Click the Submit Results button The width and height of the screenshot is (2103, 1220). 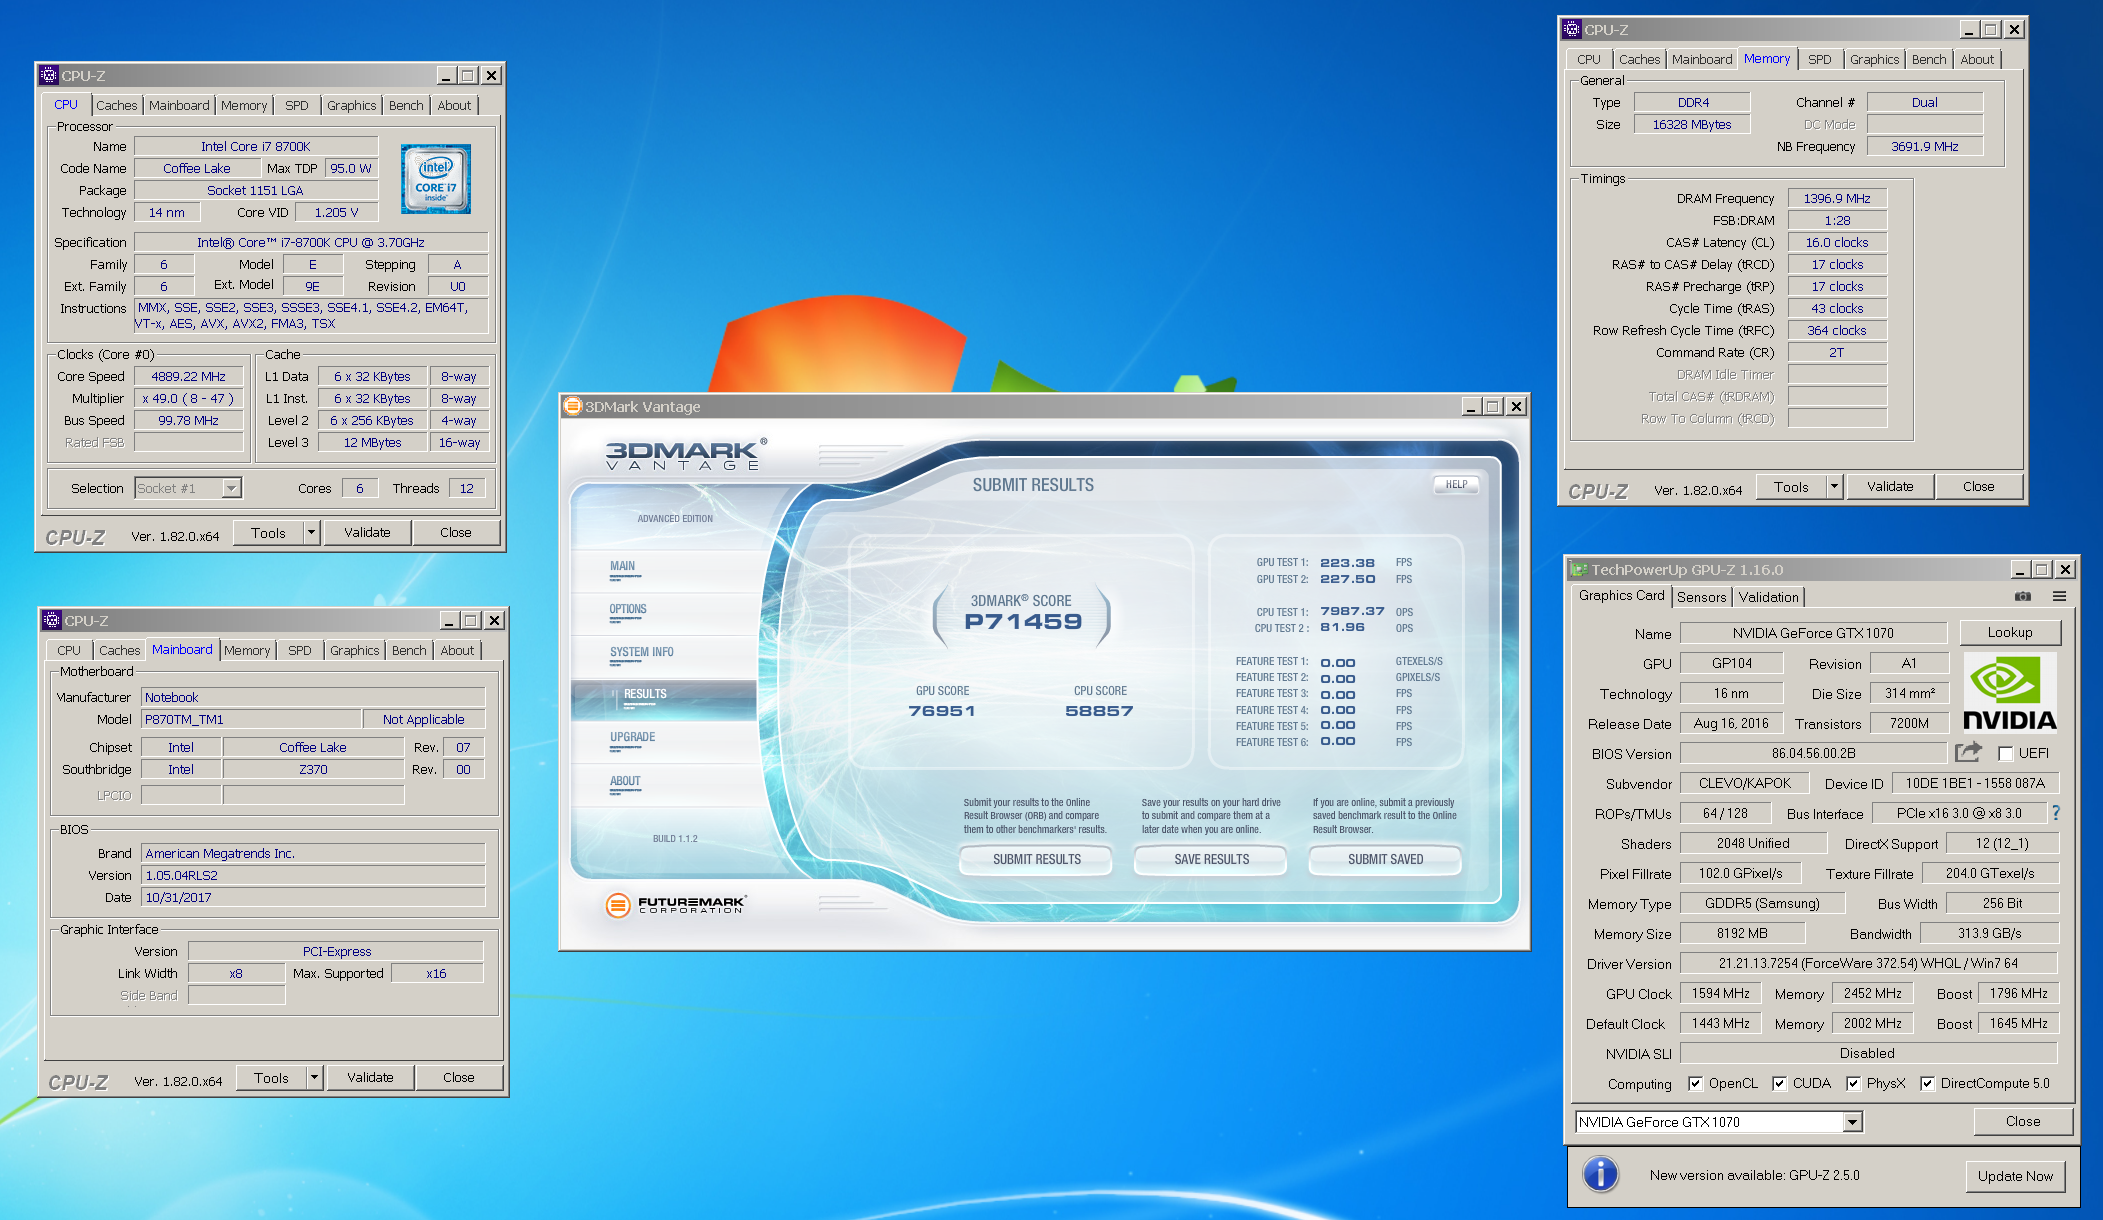coord(1036,859)
